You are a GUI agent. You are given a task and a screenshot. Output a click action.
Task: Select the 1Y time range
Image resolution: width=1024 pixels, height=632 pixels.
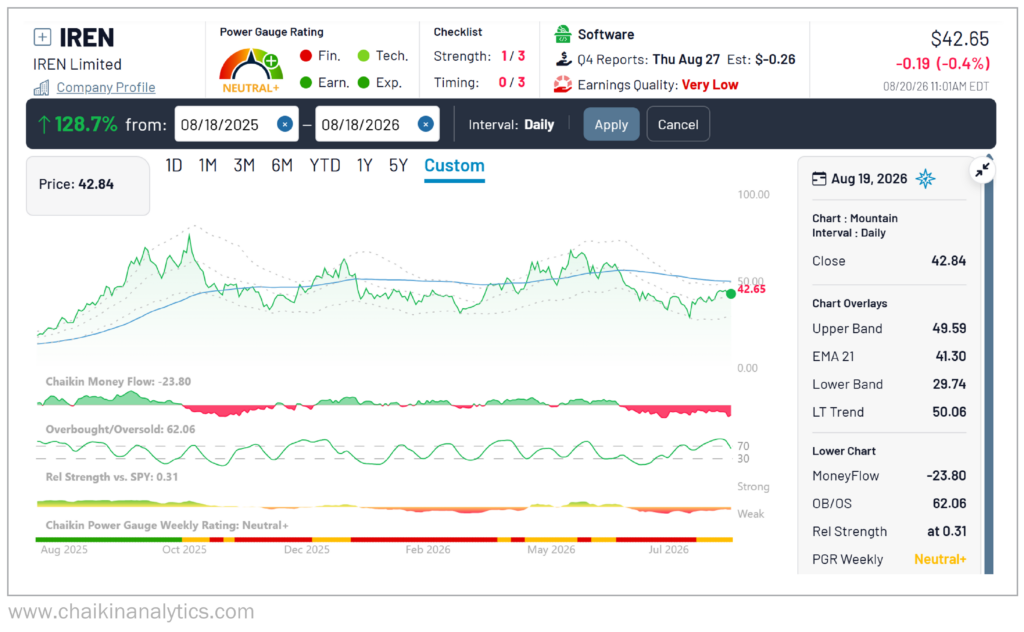(364, 166)
